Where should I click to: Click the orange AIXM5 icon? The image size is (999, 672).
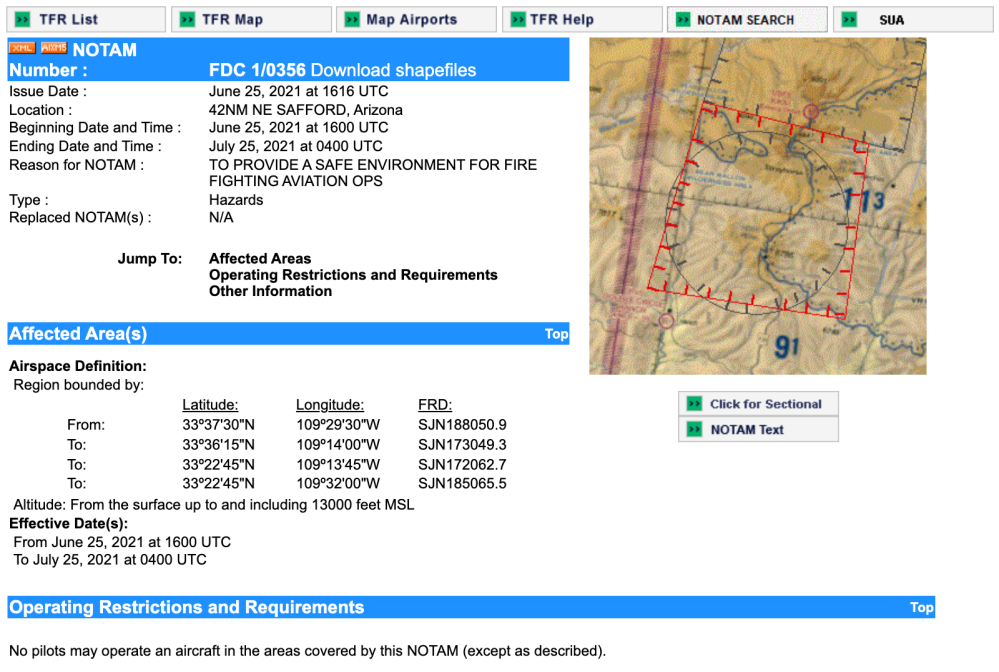pos(54,49)
